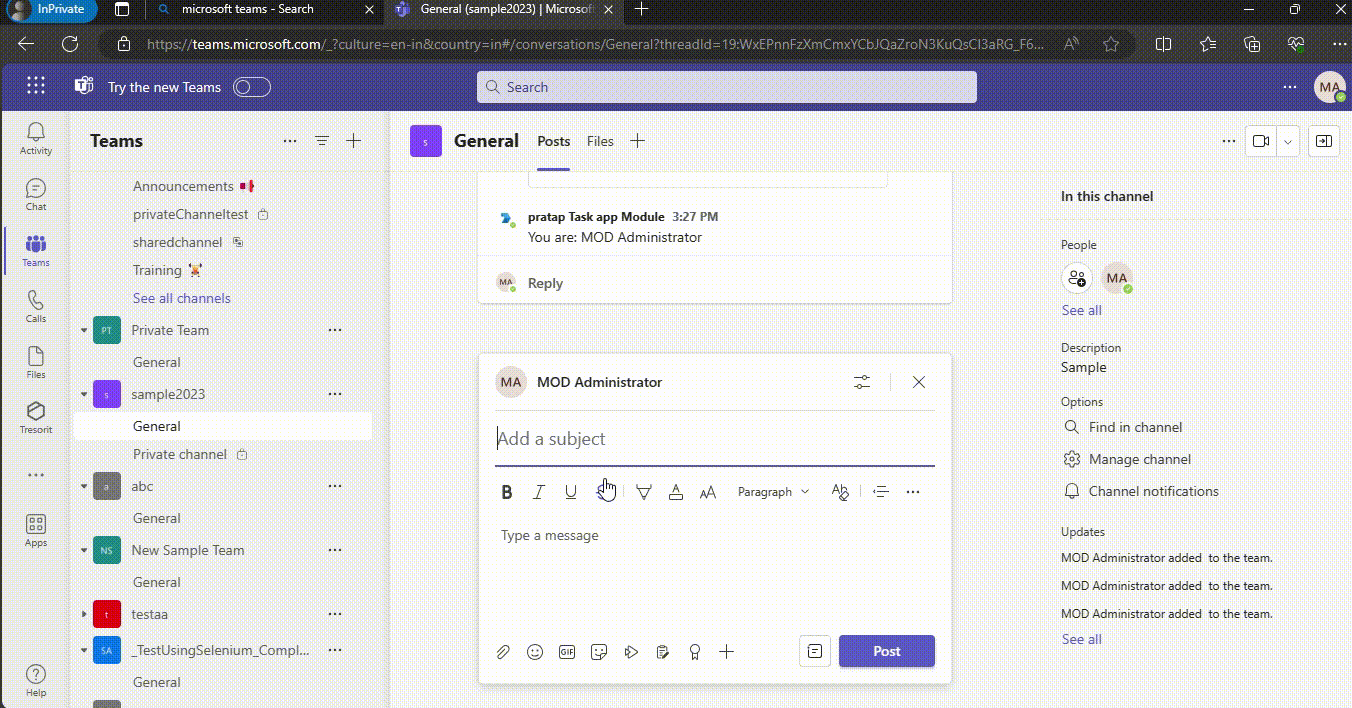Toggle the channel info pane icon
This screenshot has width=1352, height=708.
(1323, 141)
